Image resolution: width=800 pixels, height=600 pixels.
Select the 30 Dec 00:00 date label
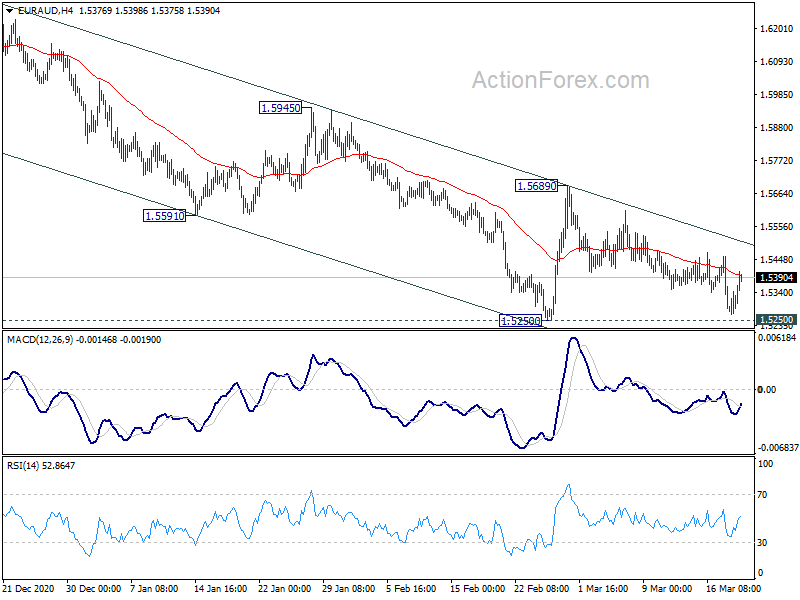pos(93,588)
